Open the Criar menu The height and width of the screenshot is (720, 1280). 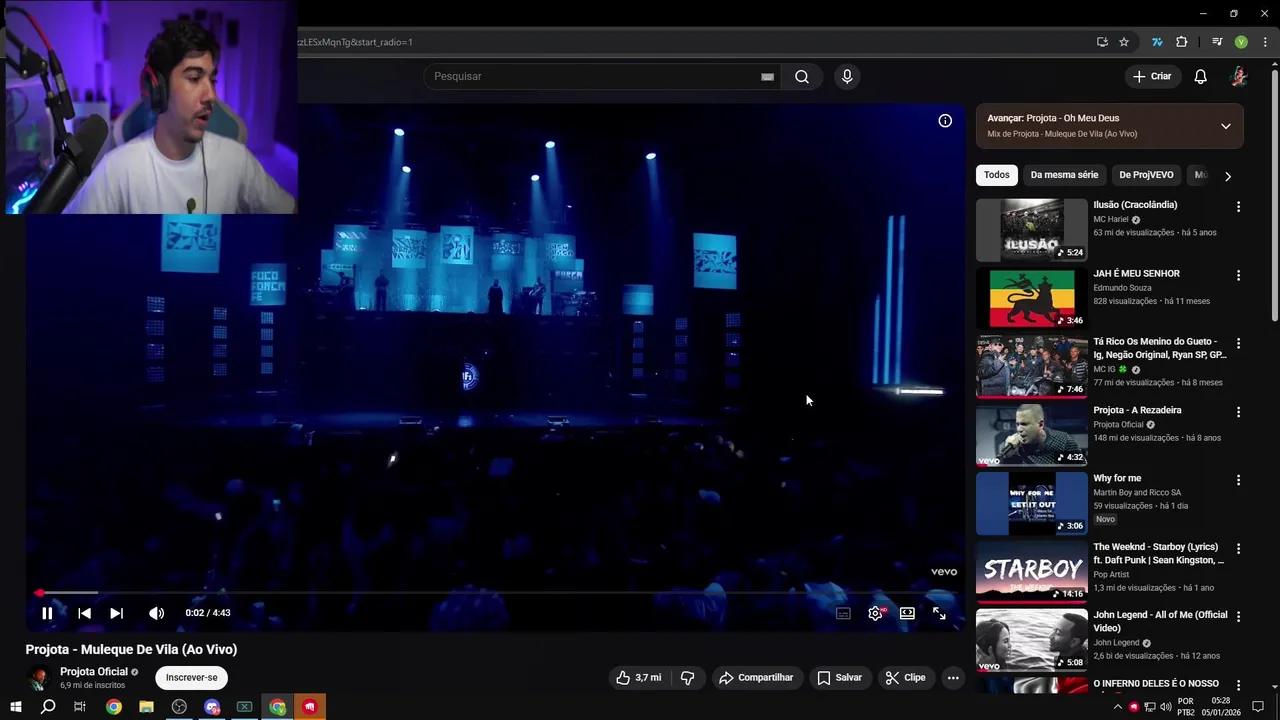tap(1151, 77)
